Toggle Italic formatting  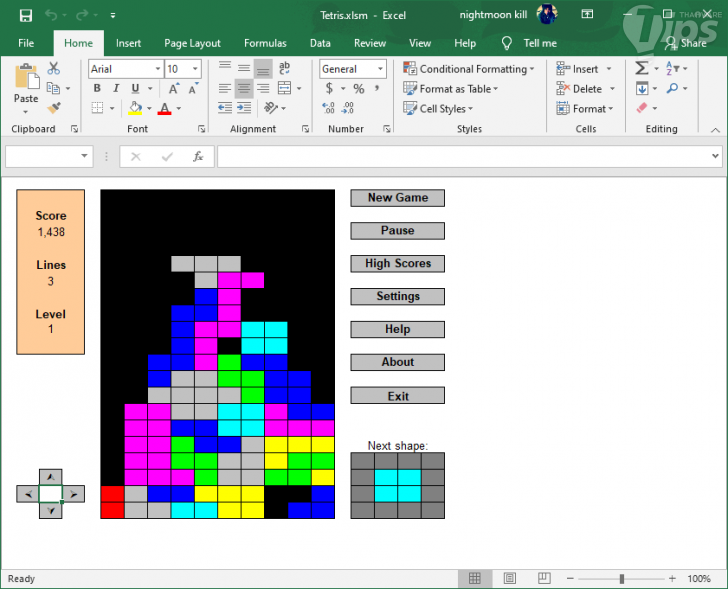coord(116,88)
